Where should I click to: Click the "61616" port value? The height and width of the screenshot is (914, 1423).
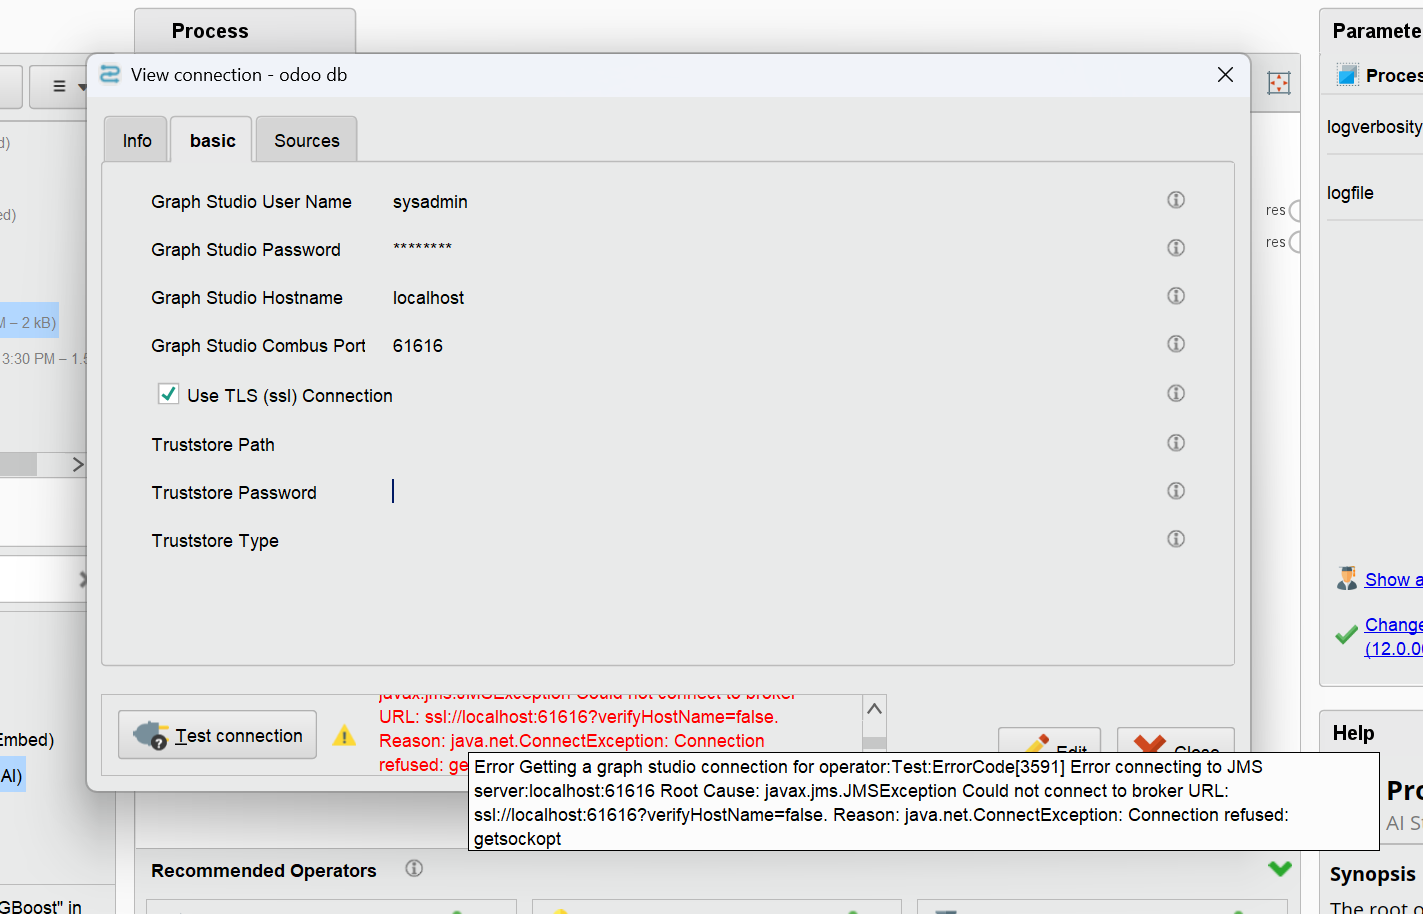(x=418, y=346)
